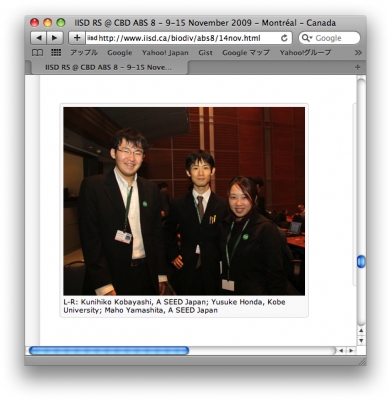Image resolution: width=391 pixels, height=400 pixels.
Task: Reload the page with the refresh icon
Action: tap(284, 38)
